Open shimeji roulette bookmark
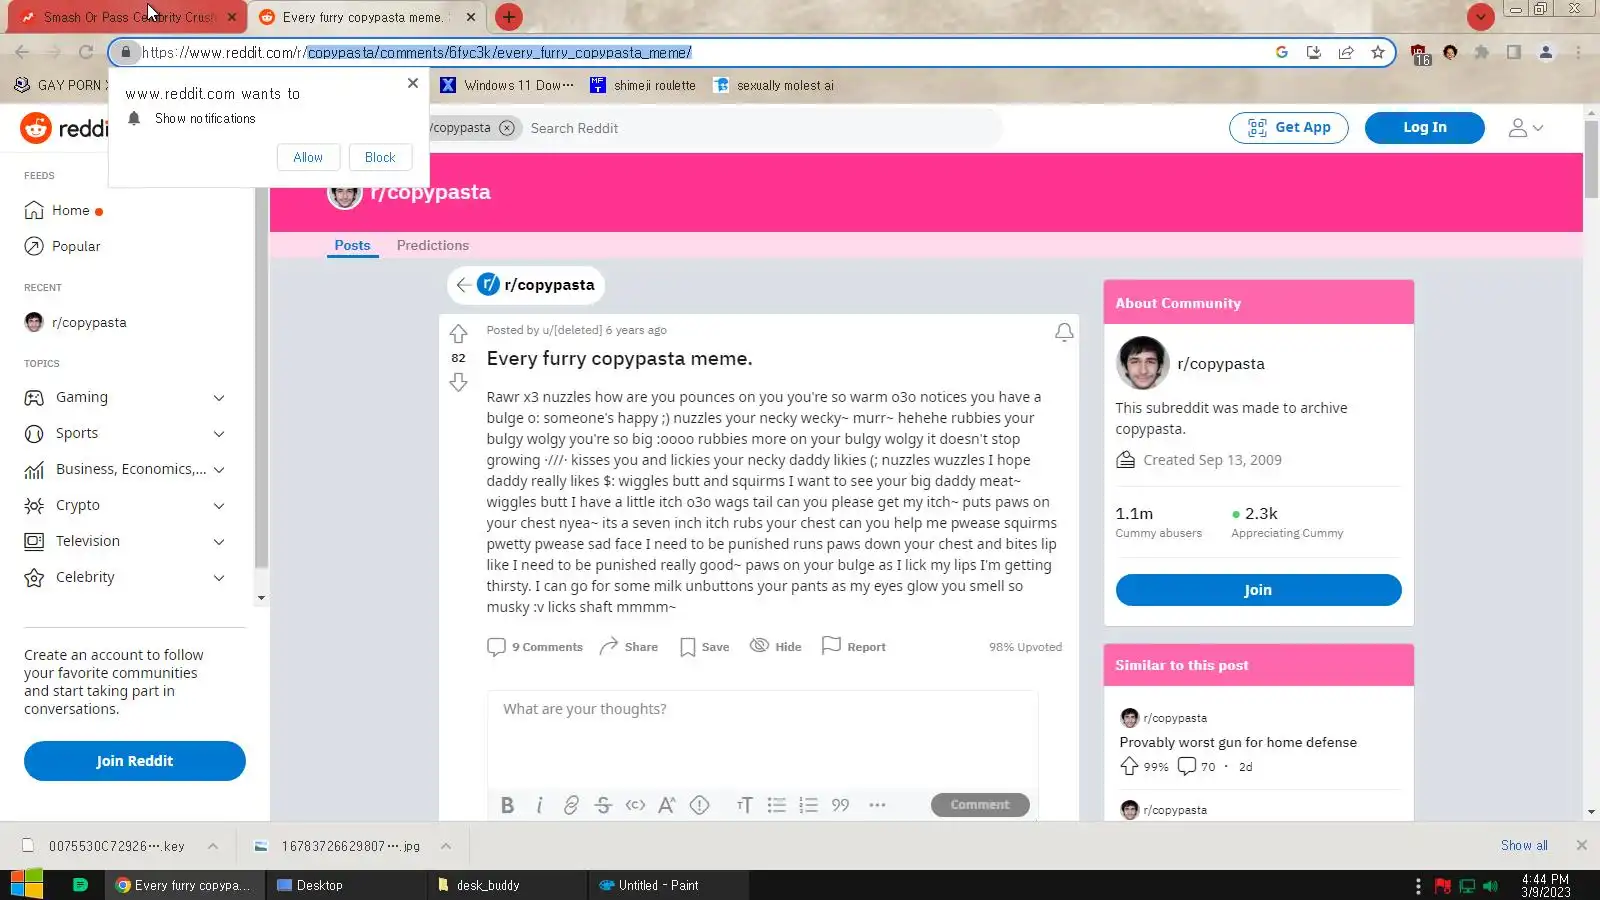The image size is (1600, 900). 643,86
